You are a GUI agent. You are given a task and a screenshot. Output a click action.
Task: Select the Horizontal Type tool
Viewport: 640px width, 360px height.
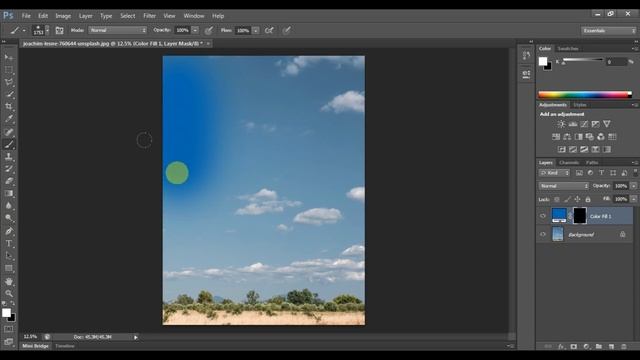9,244
